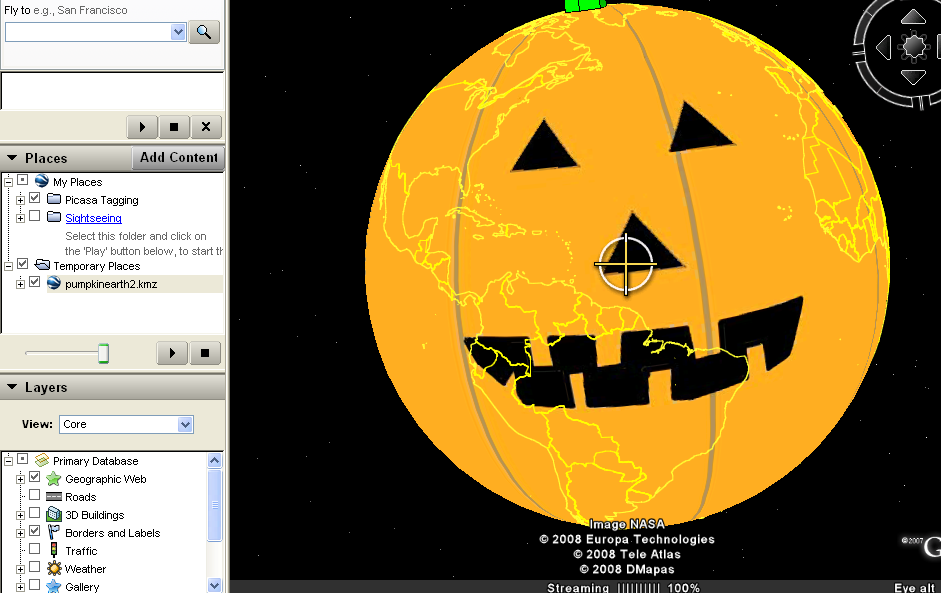The image size is (941, 593).
Task: Collapse the Primary Database node
Action: click(x=8, y=461)
